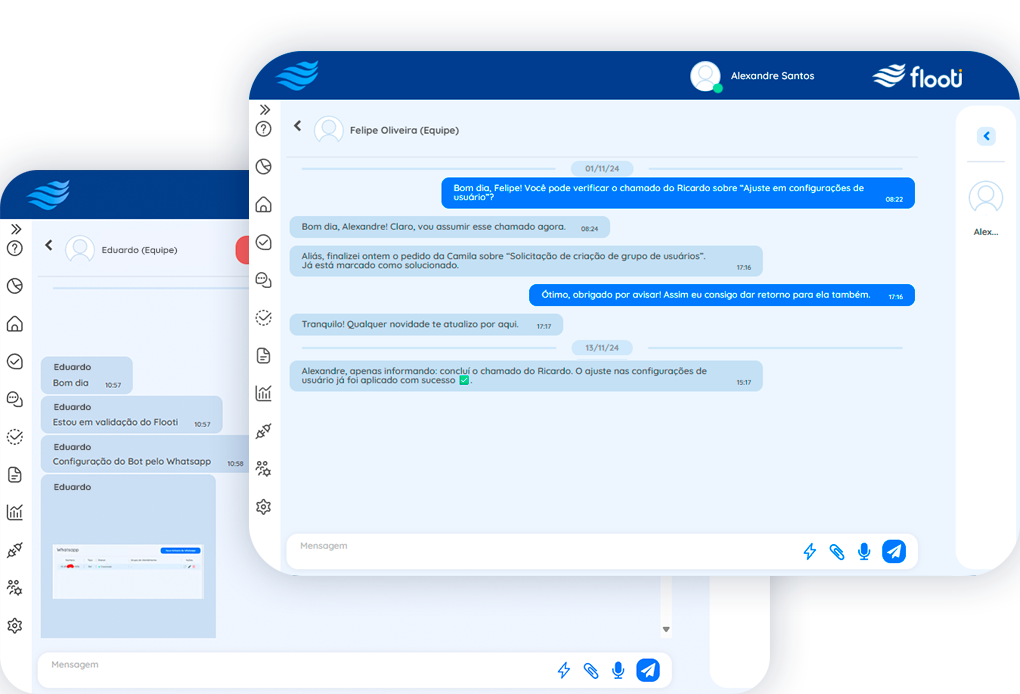Go to the home icon in front sidebar
1020x694 pixels.
[x=264, y=204]
